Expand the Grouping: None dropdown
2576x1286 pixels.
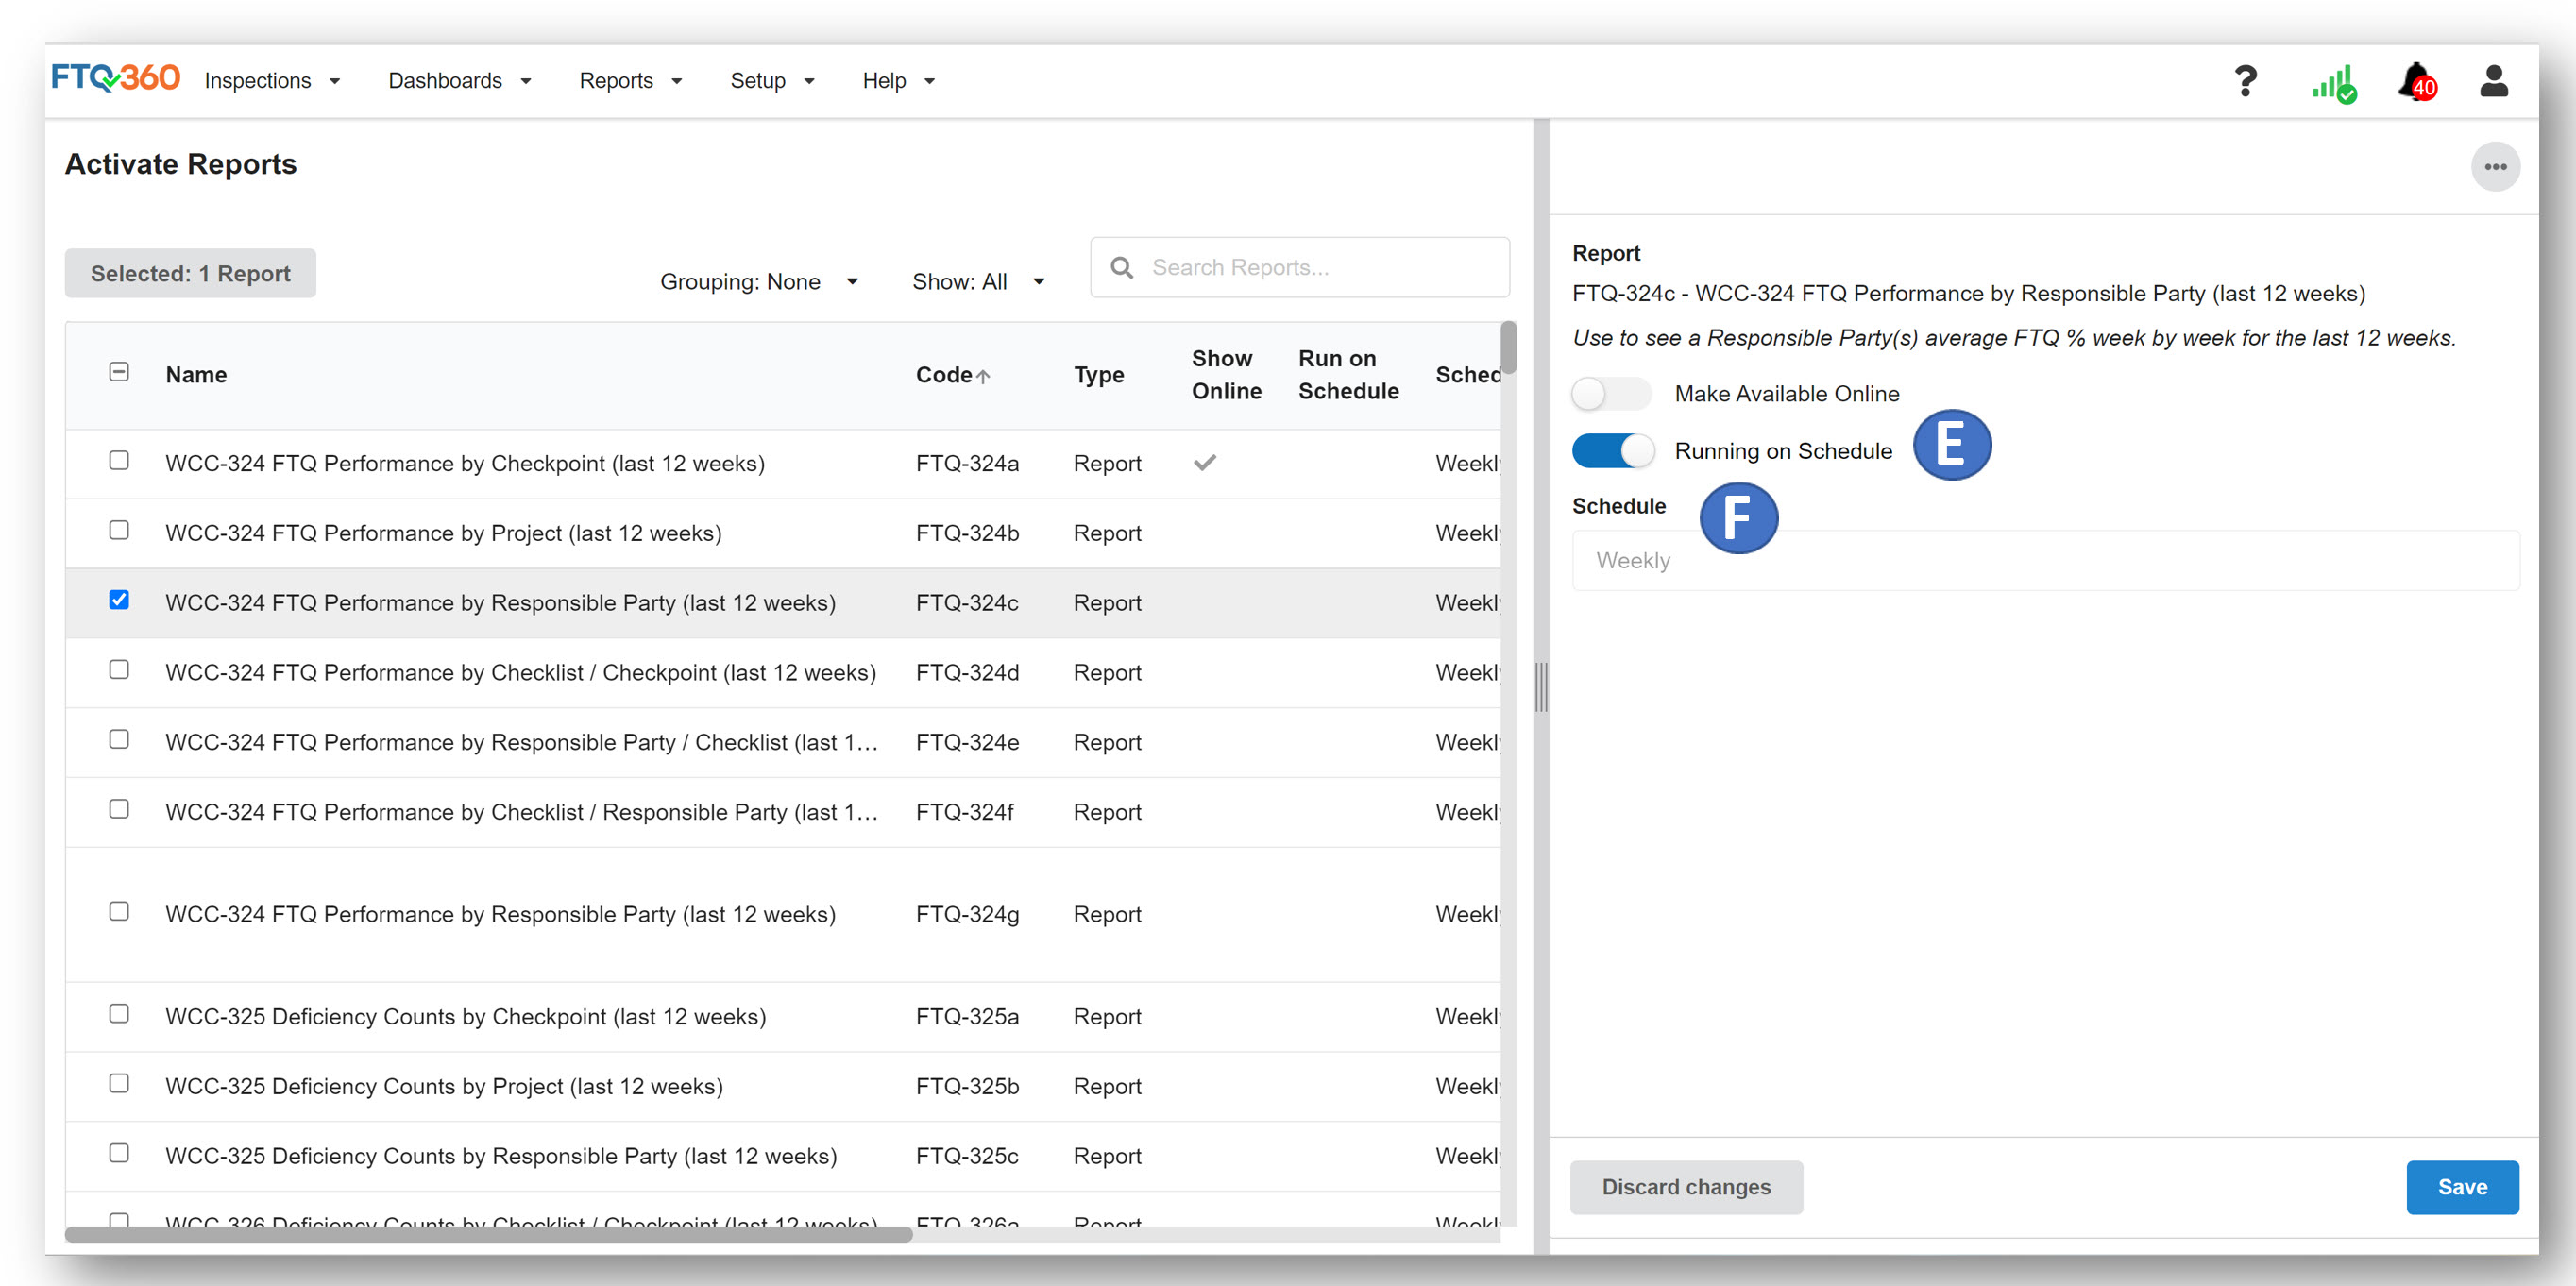(x=759, y=282)
